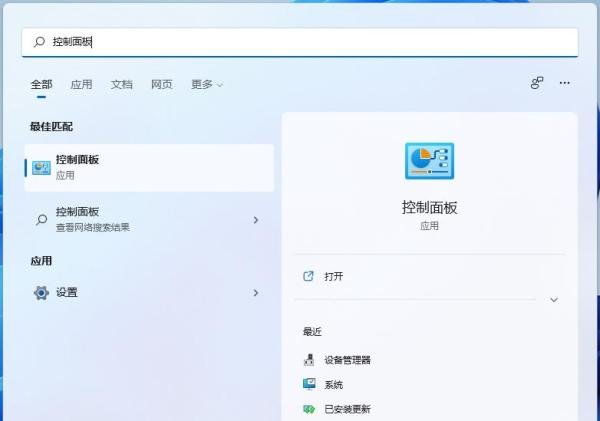
Task: Expand the web search result chevron
Action: (x=256, y=220)
